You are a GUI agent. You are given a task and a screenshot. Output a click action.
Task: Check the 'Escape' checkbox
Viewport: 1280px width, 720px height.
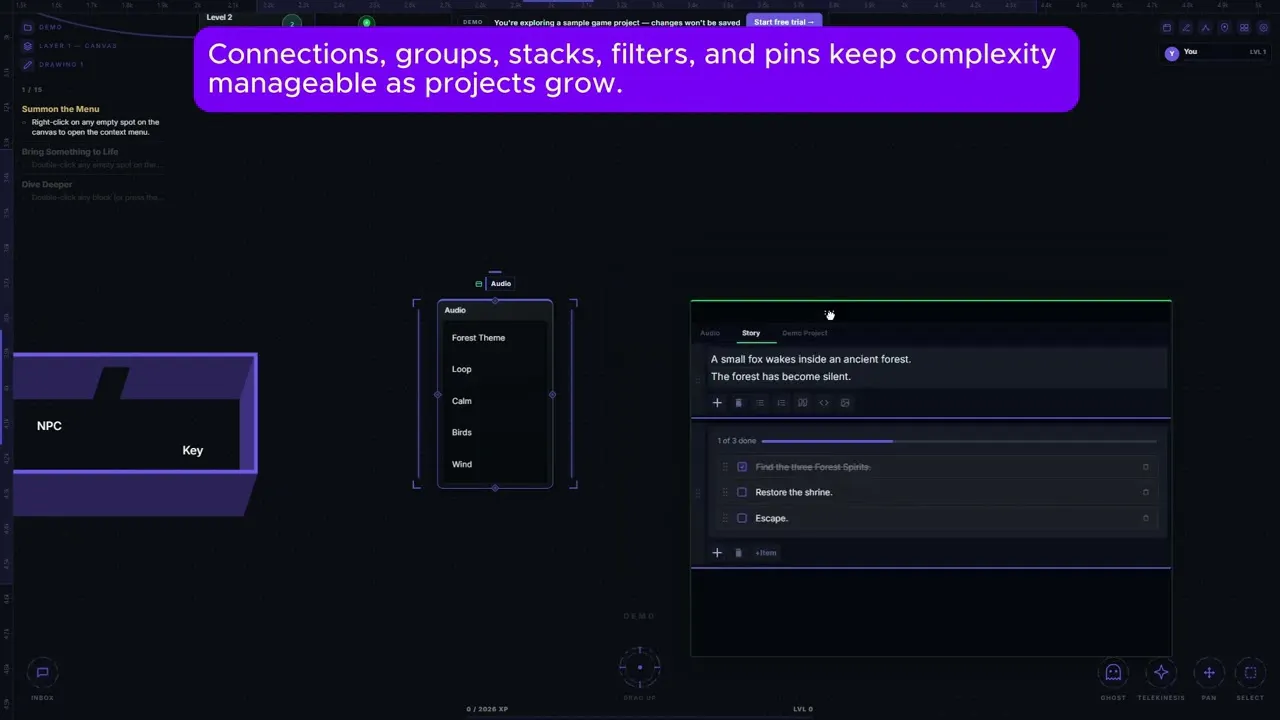(742, 518)
